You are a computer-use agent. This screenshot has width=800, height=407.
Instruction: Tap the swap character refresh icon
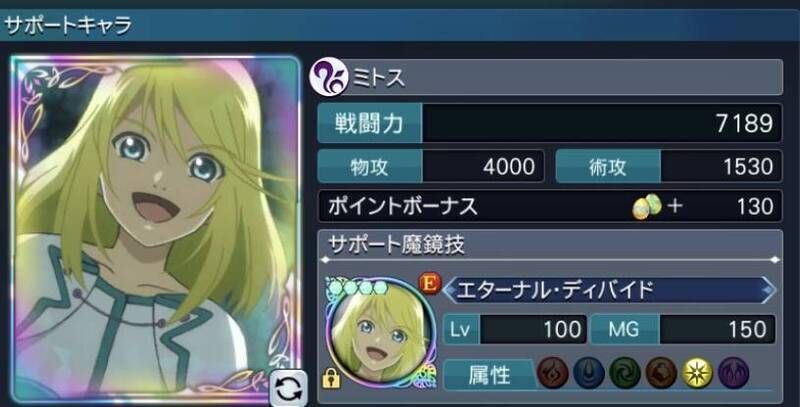pos(289,387)
